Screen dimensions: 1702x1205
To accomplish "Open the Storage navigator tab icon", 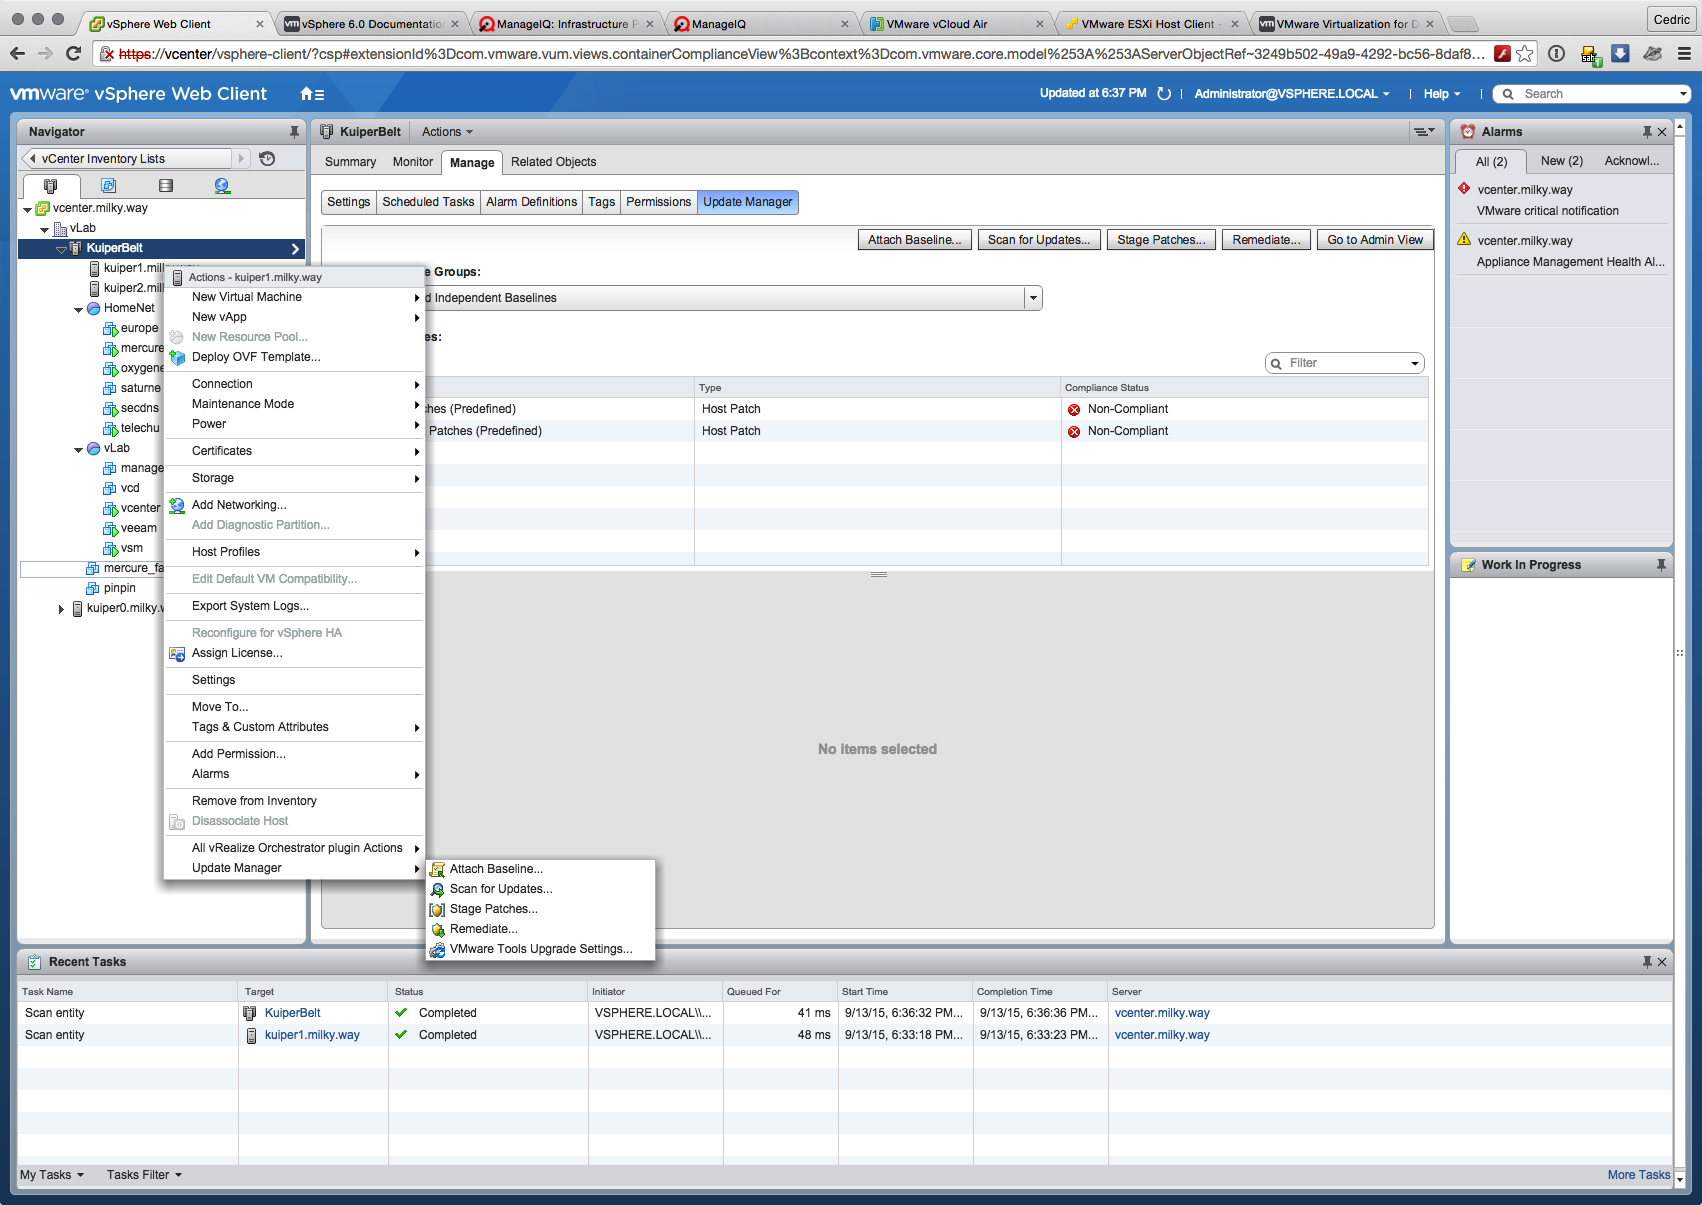I will click(166, 186).
